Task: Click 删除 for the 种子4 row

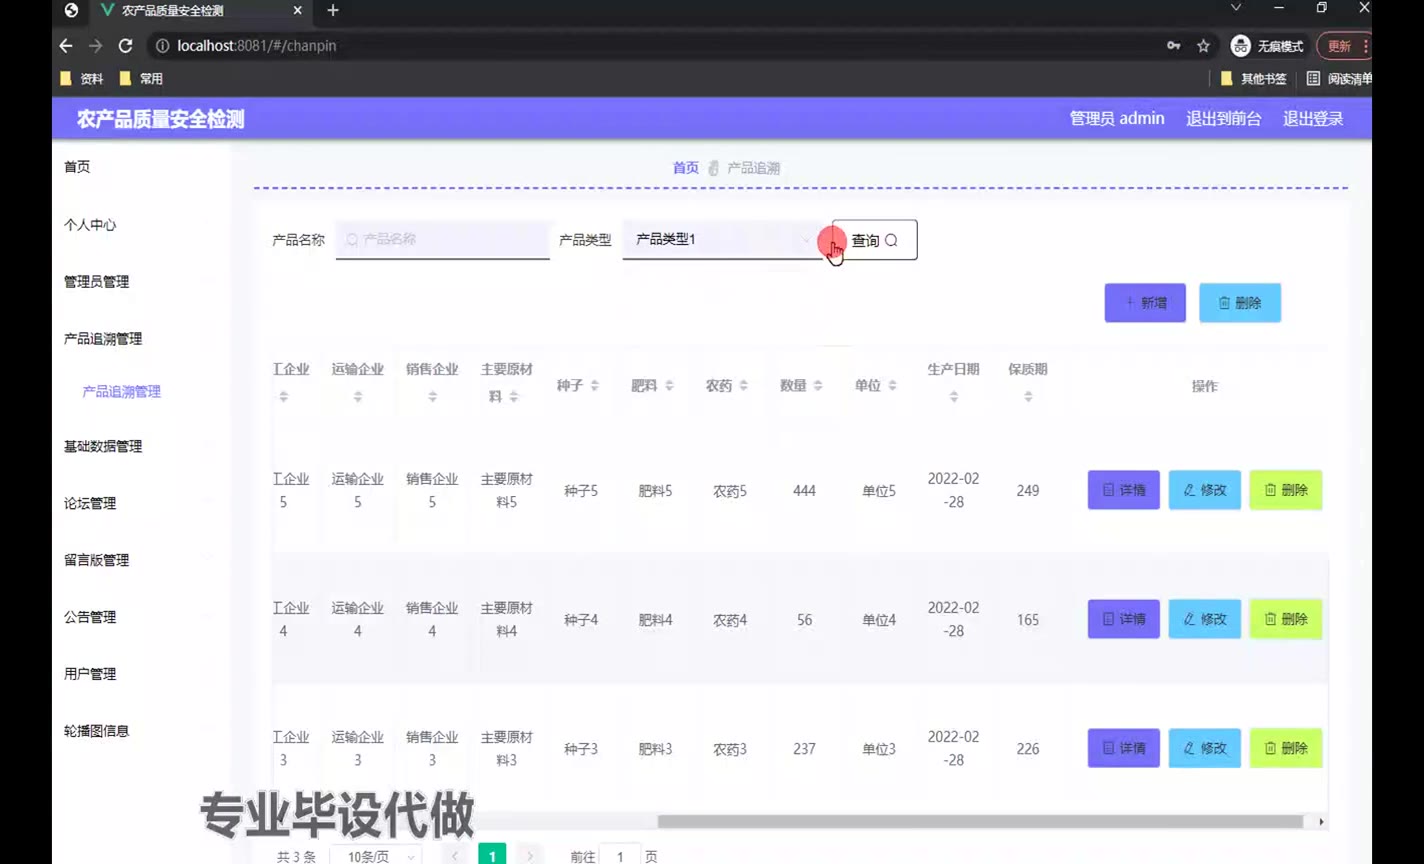Action: click(1286, 619)
